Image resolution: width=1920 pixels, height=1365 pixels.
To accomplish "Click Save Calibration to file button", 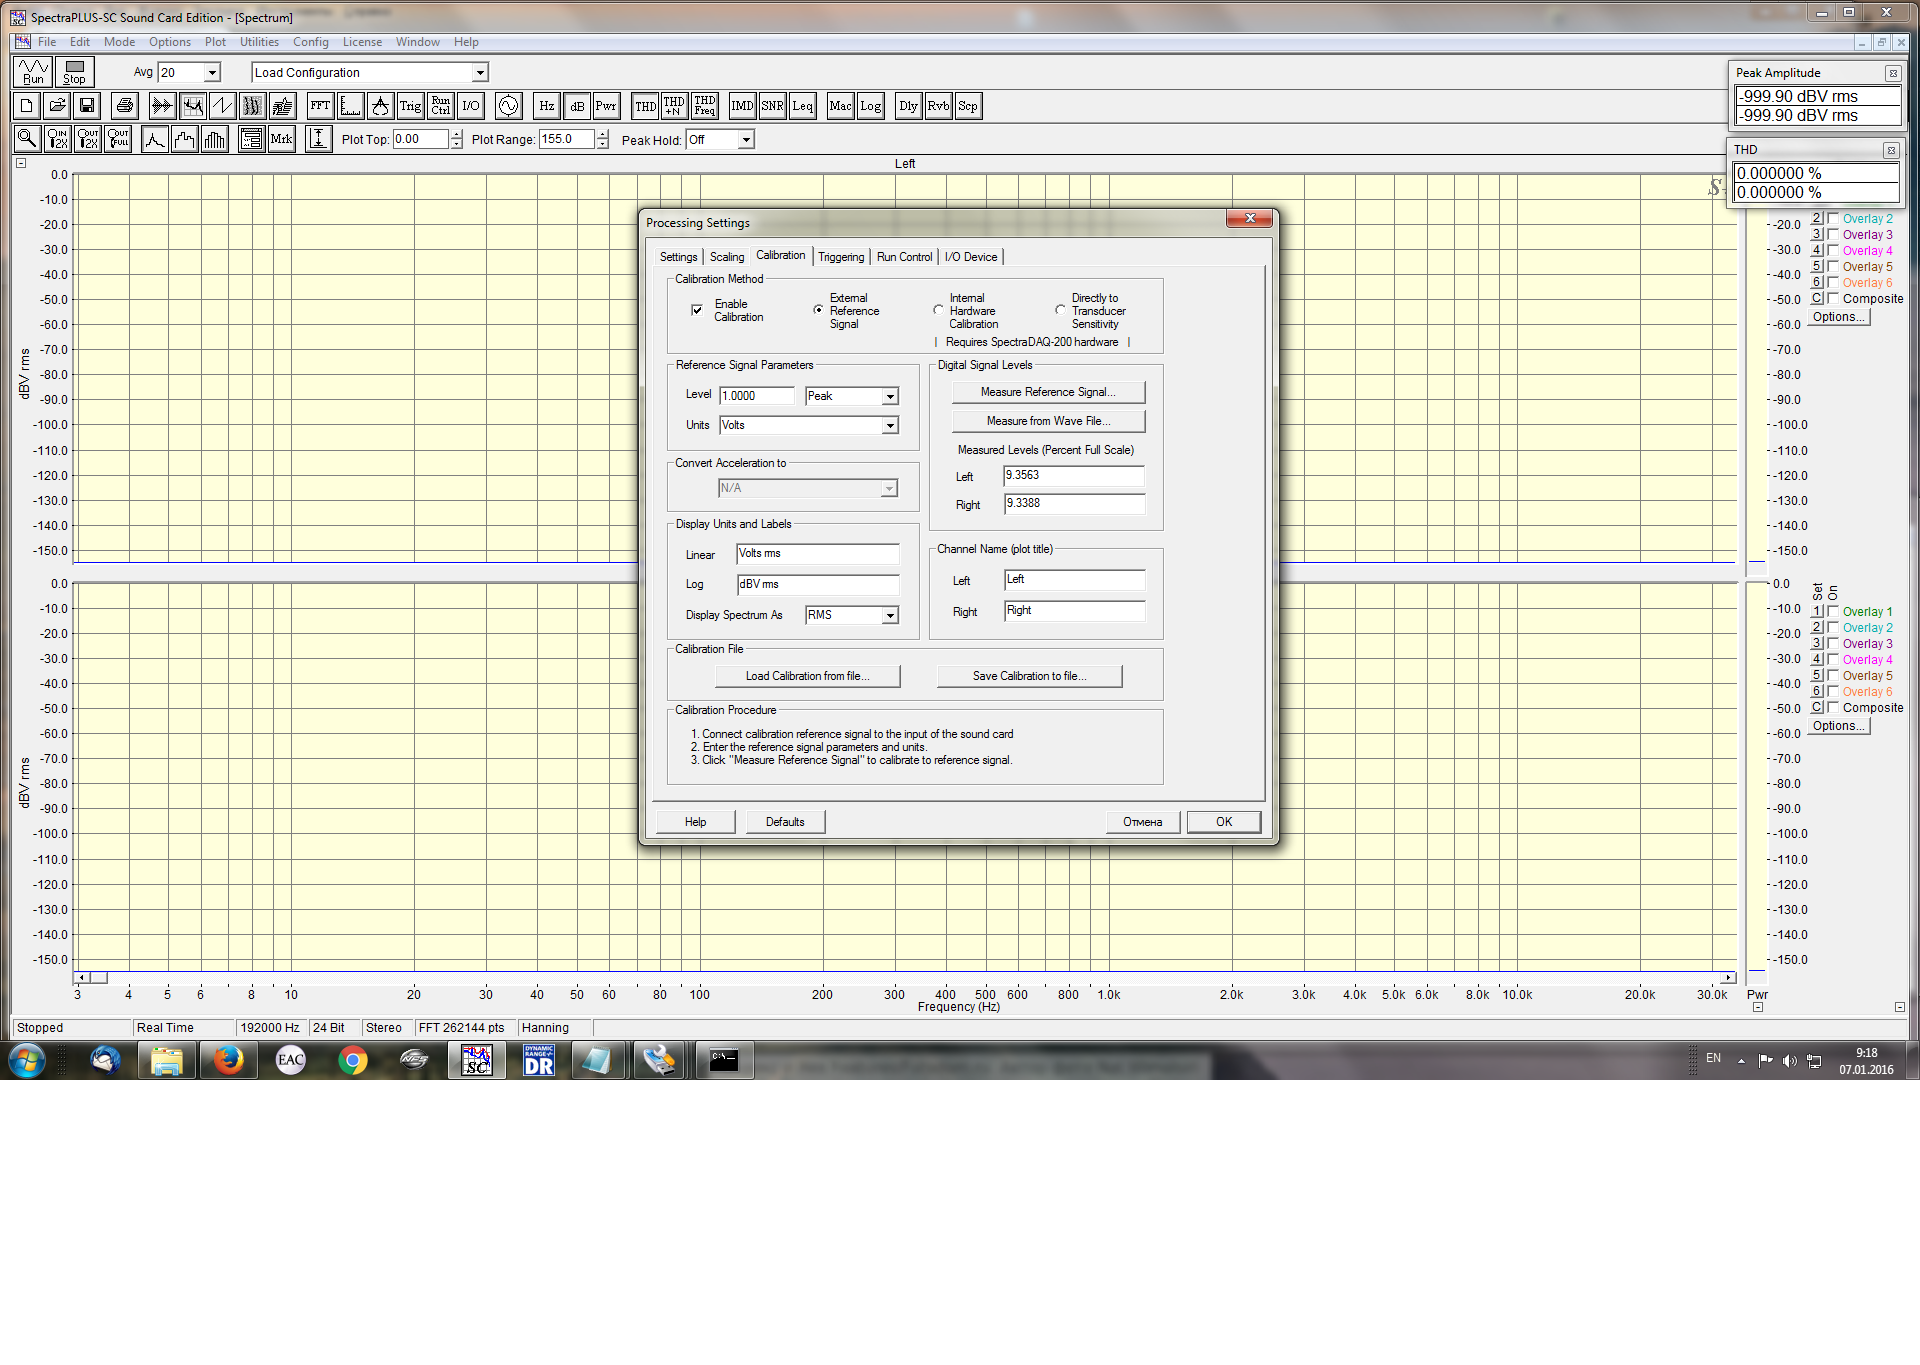I will click(1029, 676).
